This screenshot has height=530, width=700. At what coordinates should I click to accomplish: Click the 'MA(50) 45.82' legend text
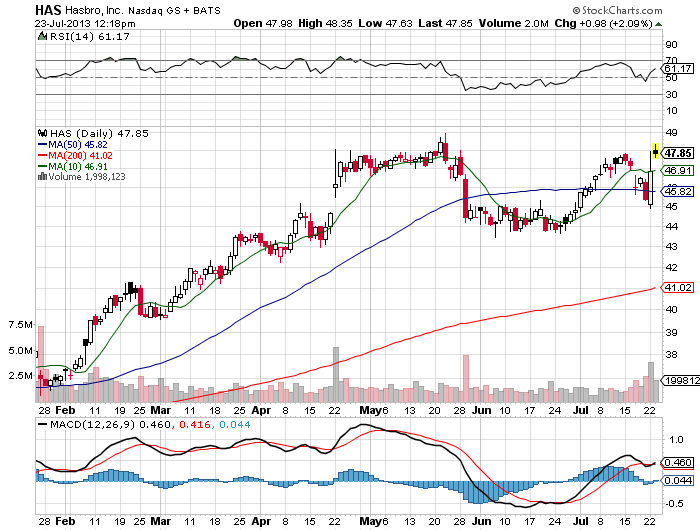(78, 145)
